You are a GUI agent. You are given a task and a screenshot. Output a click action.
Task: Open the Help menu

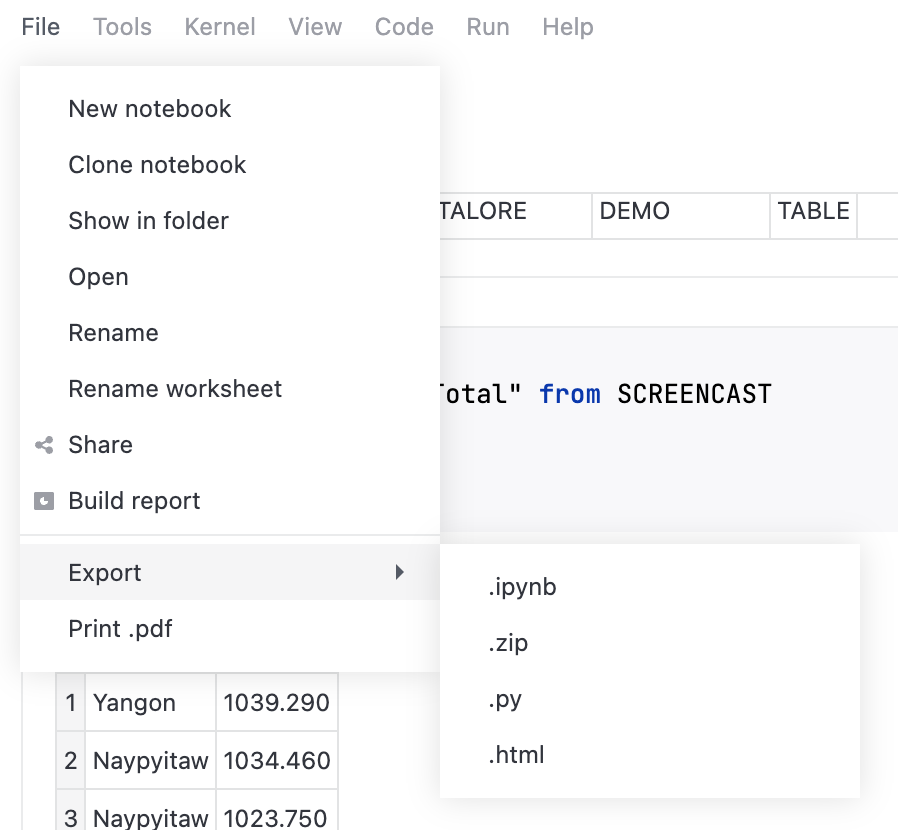567,27
